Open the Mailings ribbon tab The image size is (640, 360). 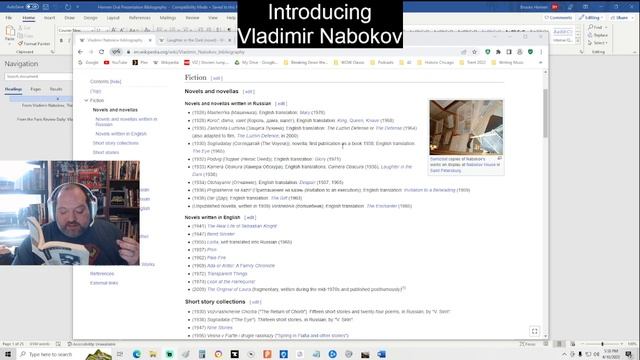(x=168, y=18)
